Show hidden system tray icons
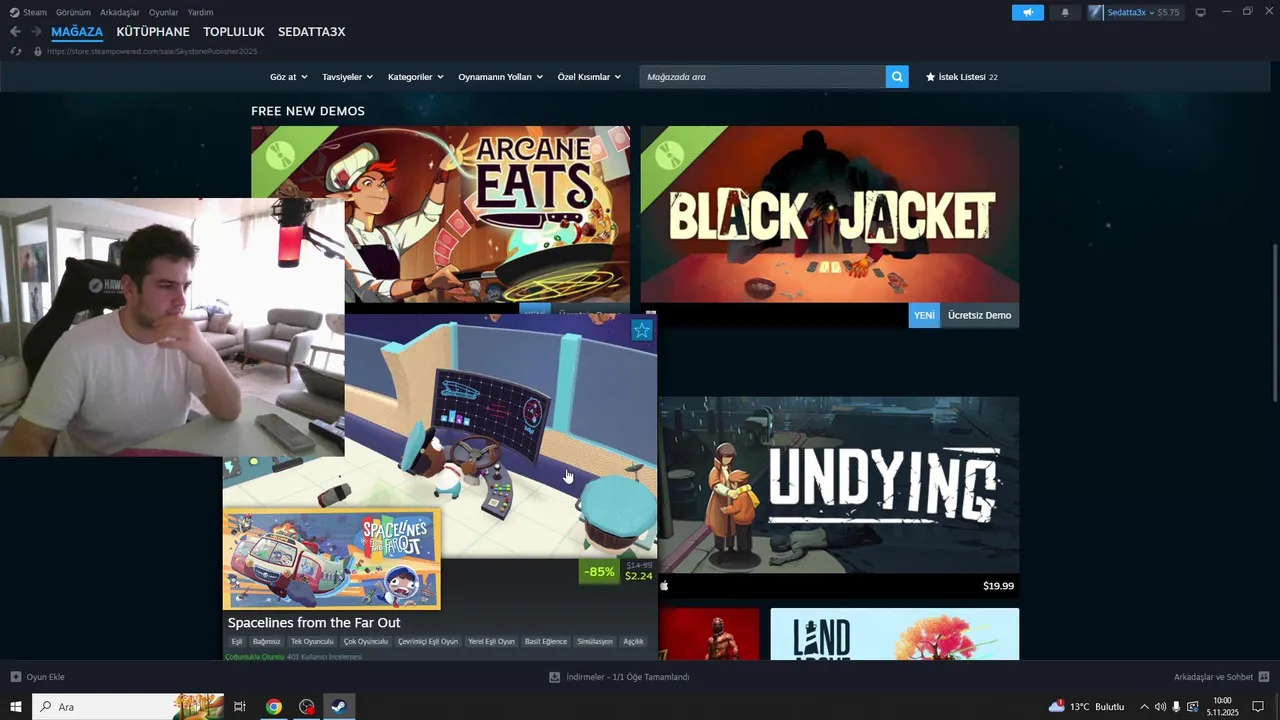The width and height of the screenshot is (1280, 720). 1144,707
